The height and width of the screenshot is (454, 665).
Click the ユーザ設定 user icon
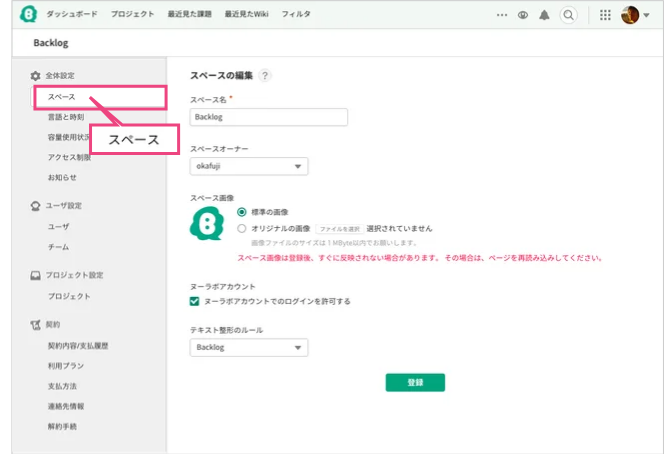[35, 206]
